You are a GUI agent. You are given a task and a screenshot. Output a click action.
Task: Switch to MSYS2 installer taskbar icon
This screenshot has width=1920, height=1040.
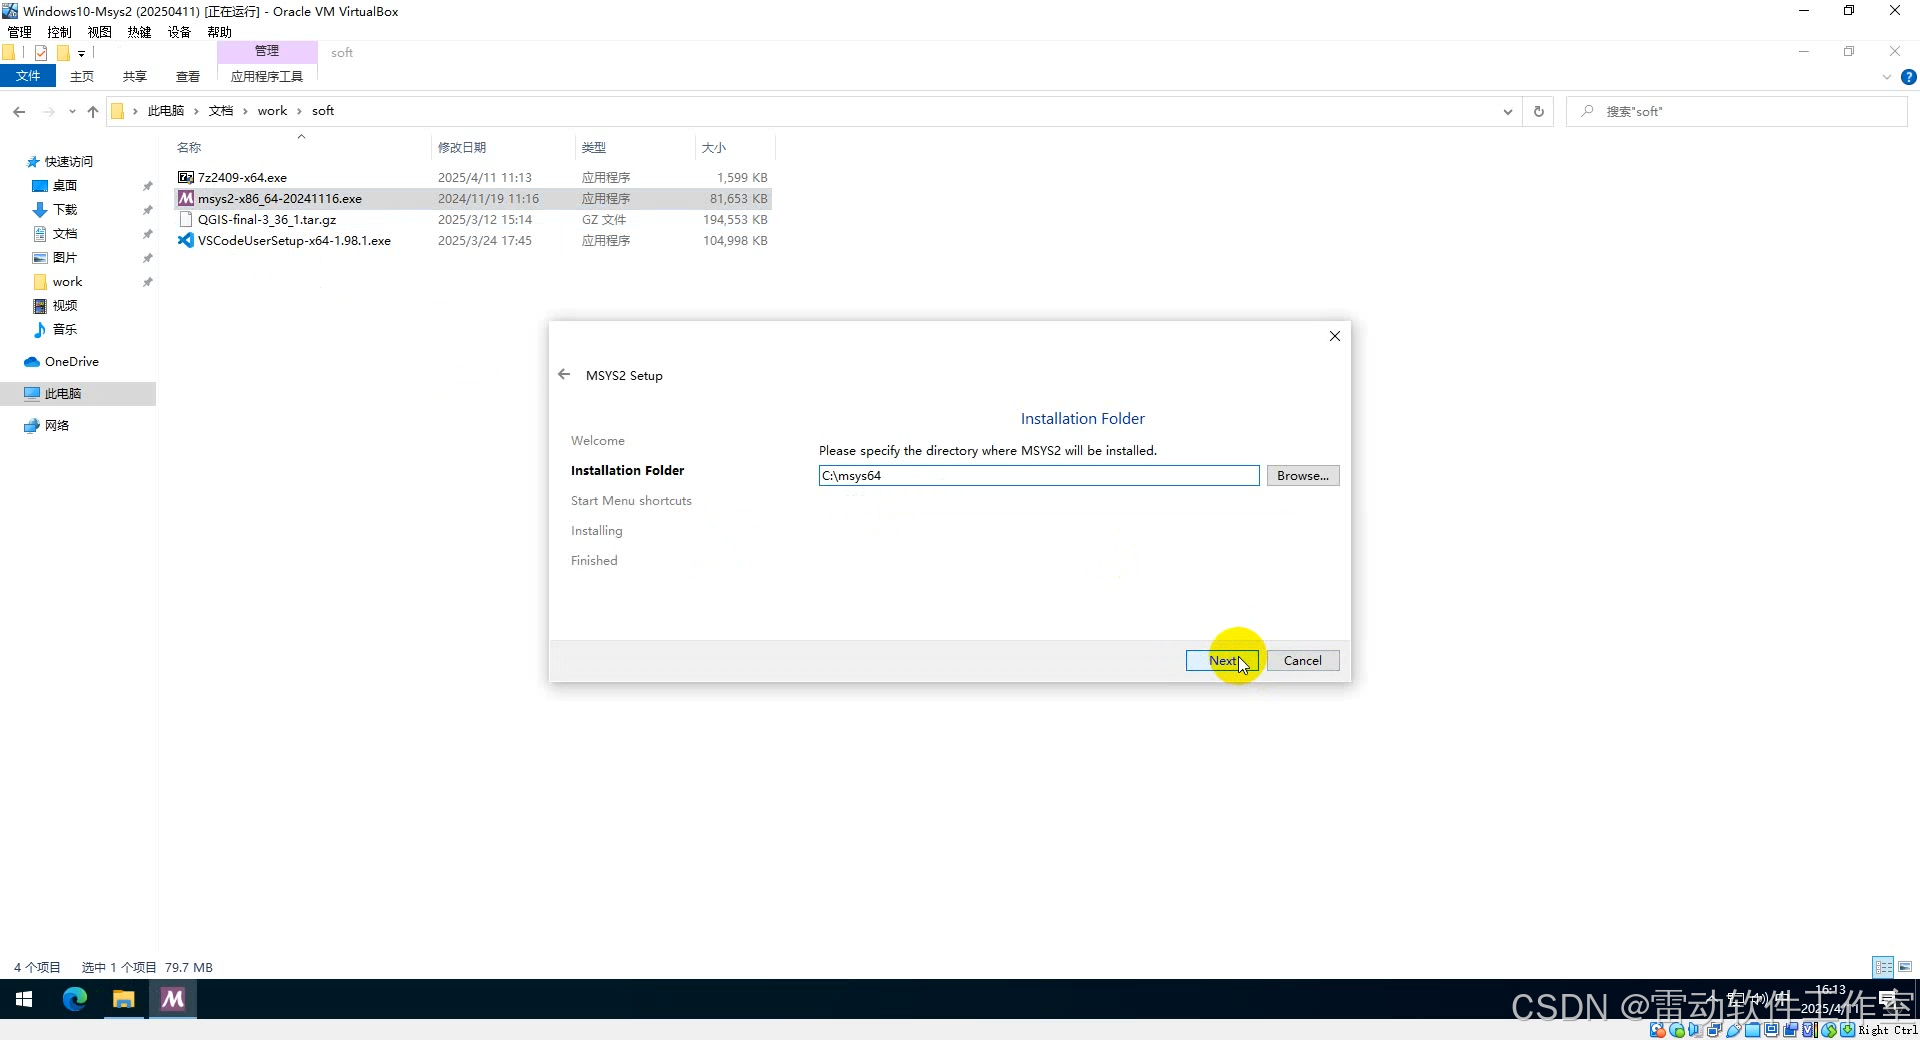coord(173,999)
